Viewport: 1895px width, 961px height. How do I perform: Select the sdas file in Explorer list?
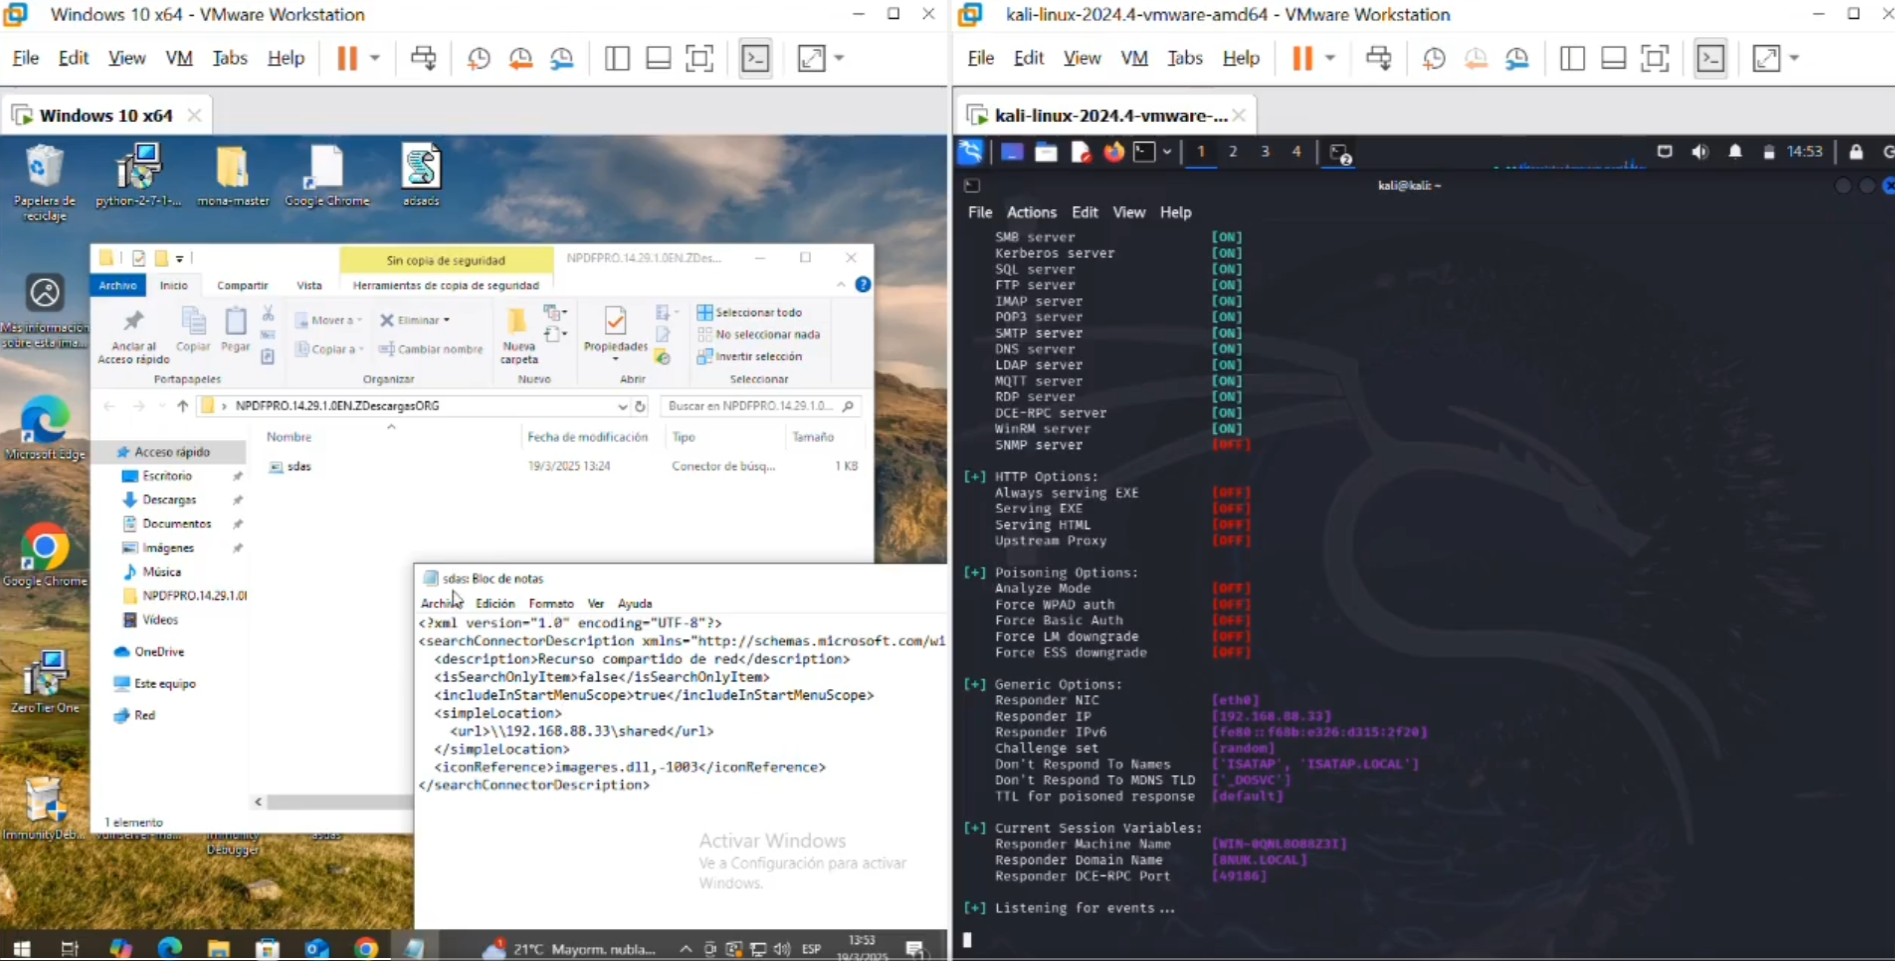299,466
